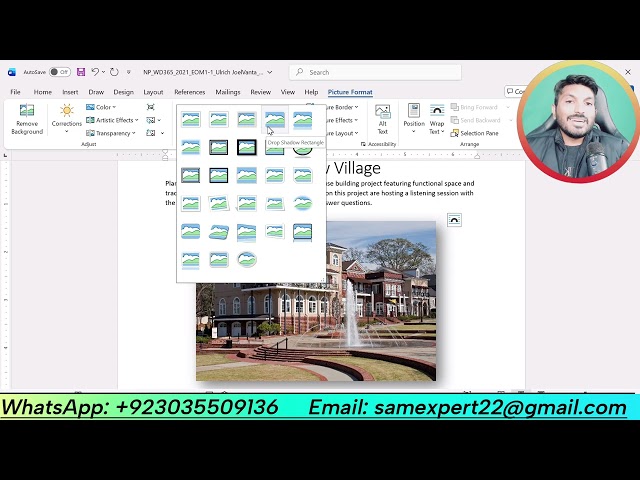This screenshot has height=480, width=640.
Task: Open the Selection Pane
Action: point(474,133)
